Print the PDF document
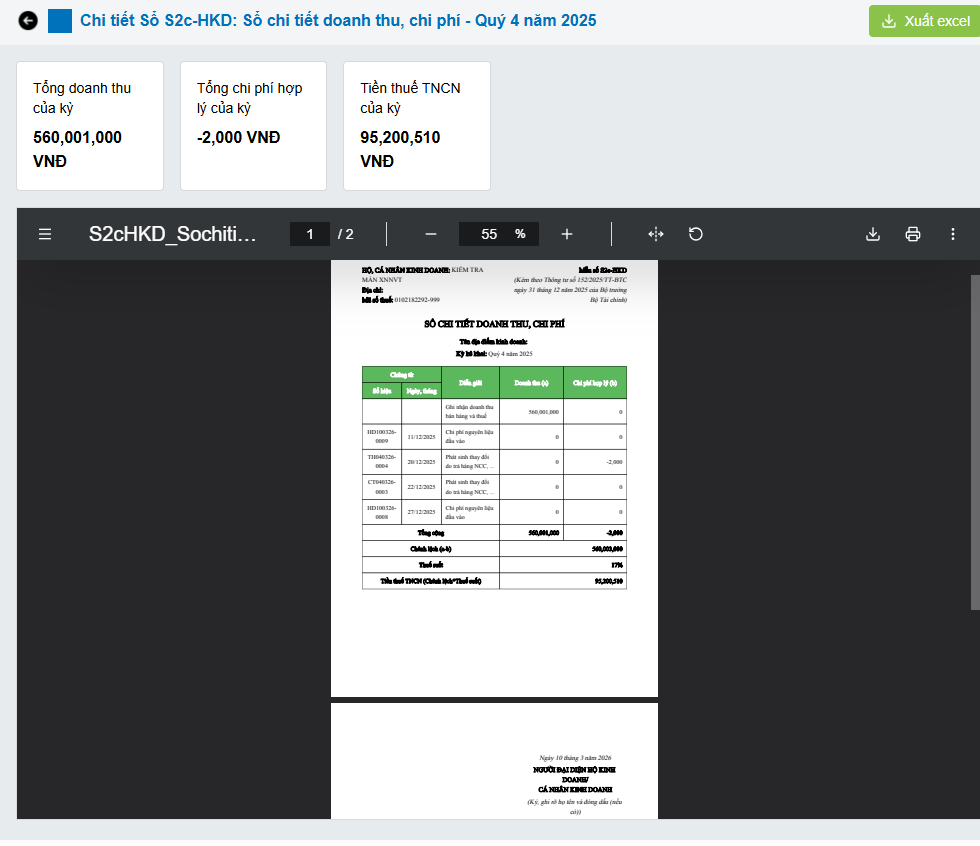 coord(912,234)
